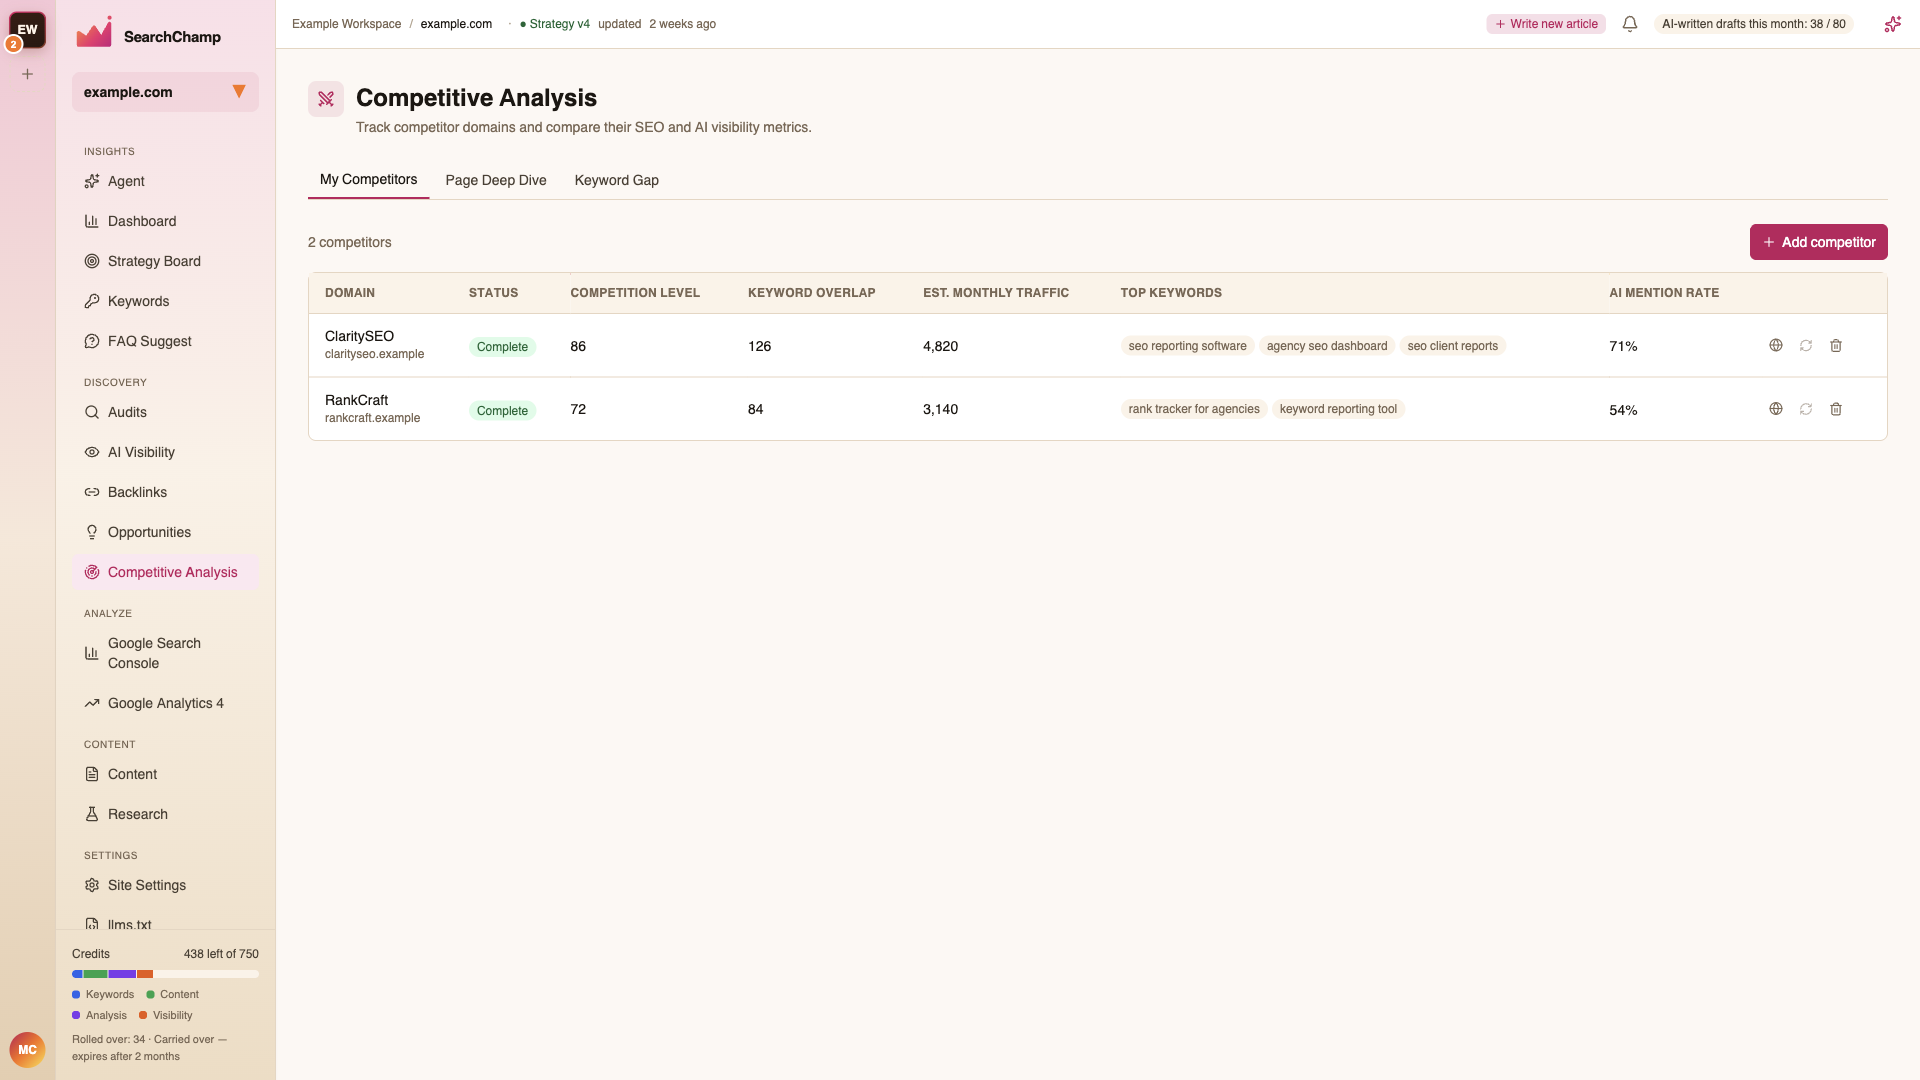Expand the example.com site selector
Screen dimensions: 1920x1080
(x=165, y=92)
